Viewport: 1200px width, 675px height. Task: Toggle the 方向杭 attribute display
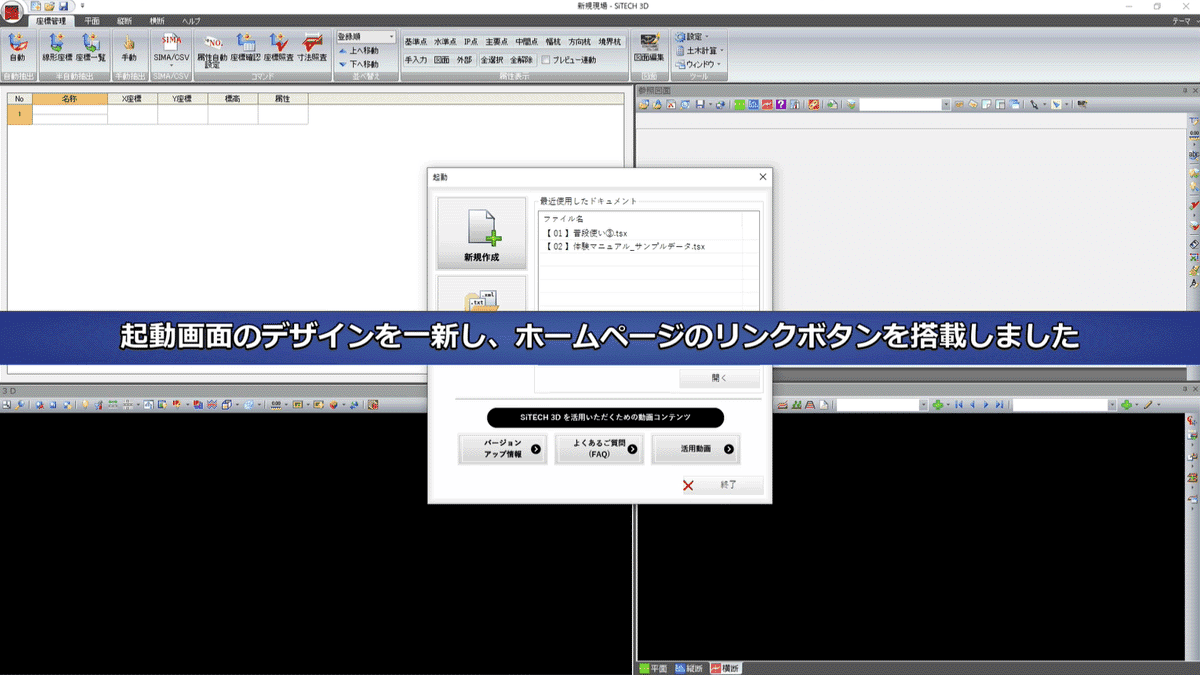coord(579,42)
